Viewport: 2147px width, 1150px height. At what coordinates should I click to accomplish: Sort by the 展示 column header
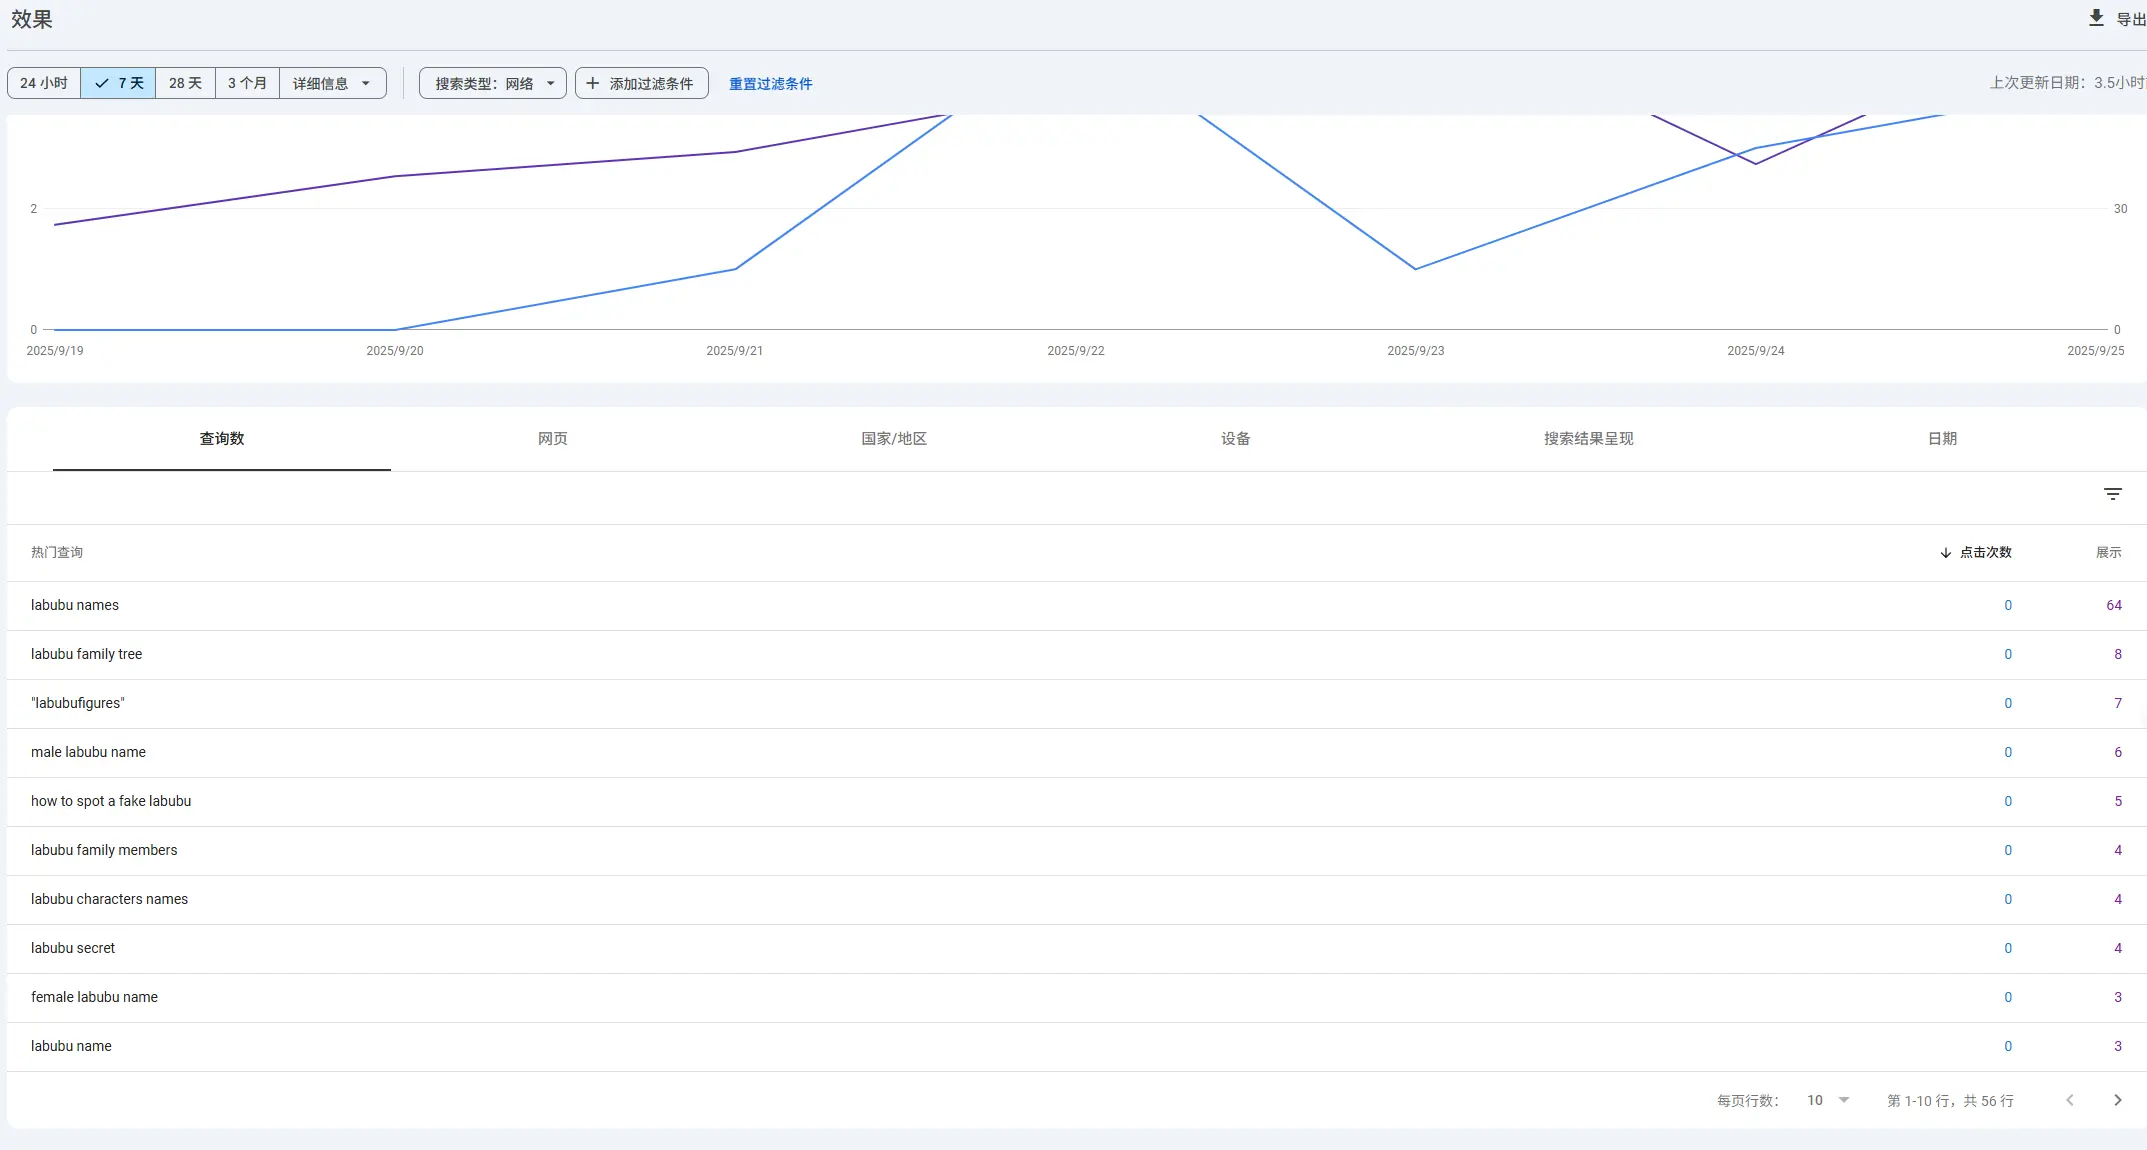2108,553
